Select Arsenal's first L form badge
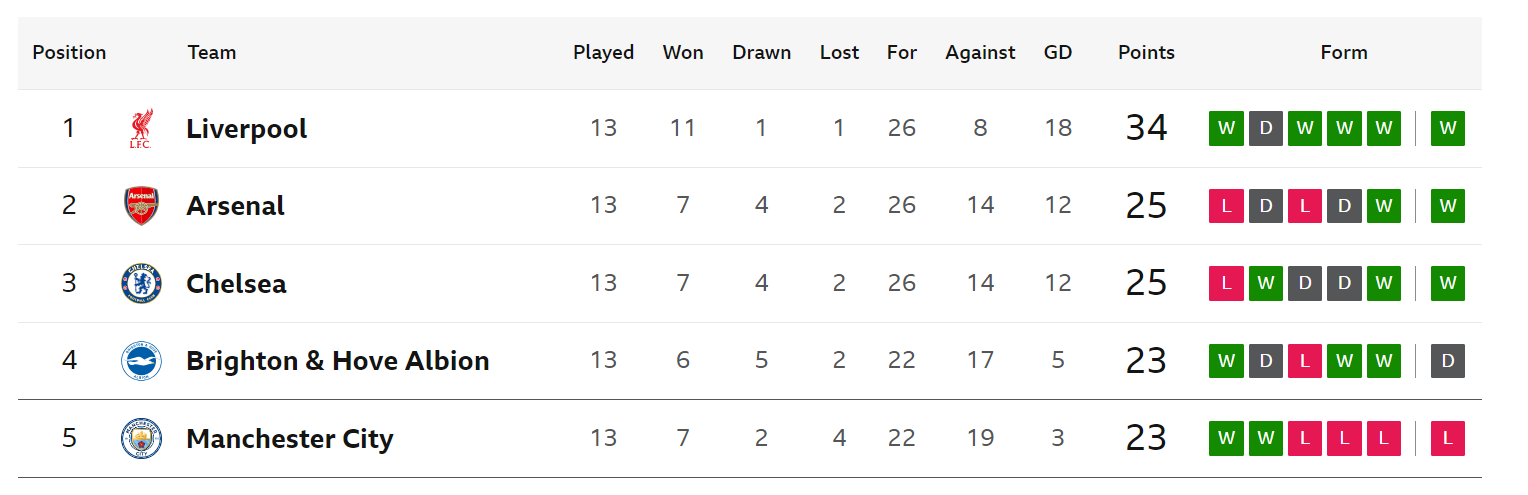Screen dimensions: 1528x495 [1226, 206]
